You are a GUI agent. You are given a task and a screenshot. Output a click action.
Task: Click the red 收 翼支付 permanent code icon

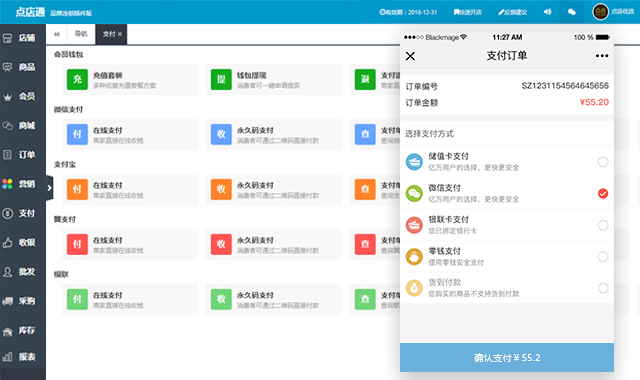(x=221, y=244)
